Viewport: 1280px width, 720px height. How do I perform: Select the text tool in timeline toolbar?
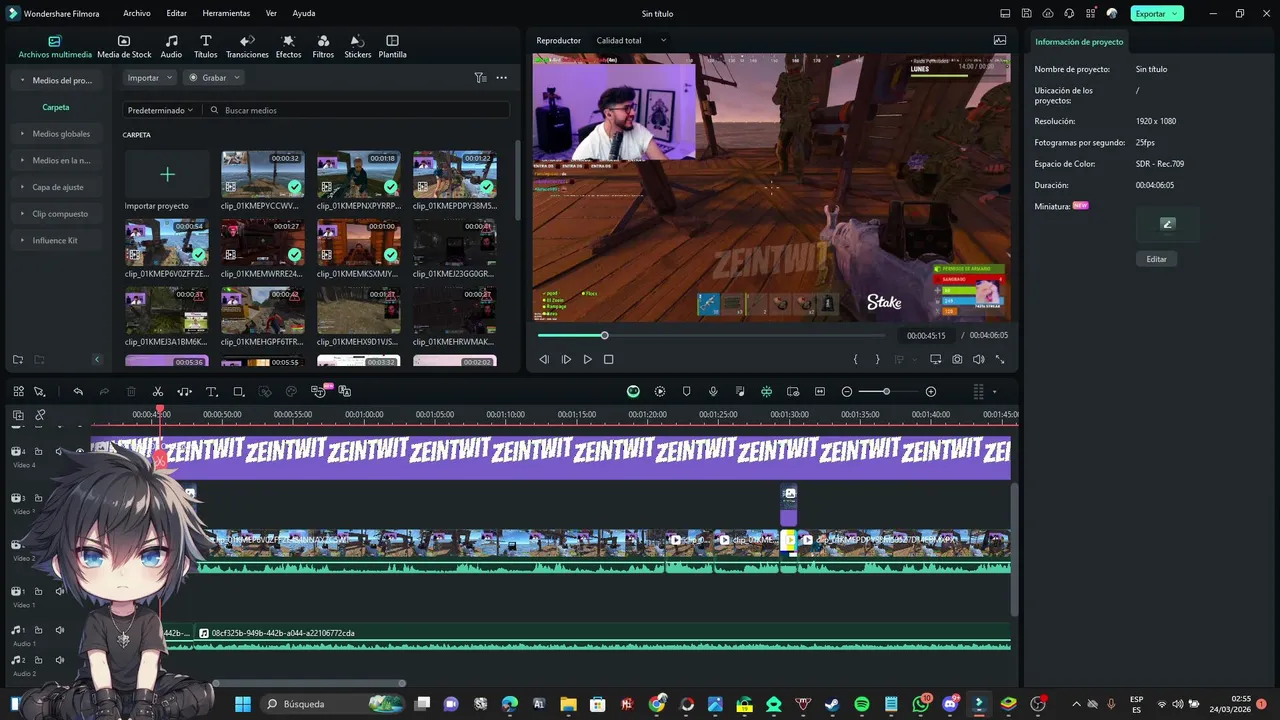[x=212, y=392]
